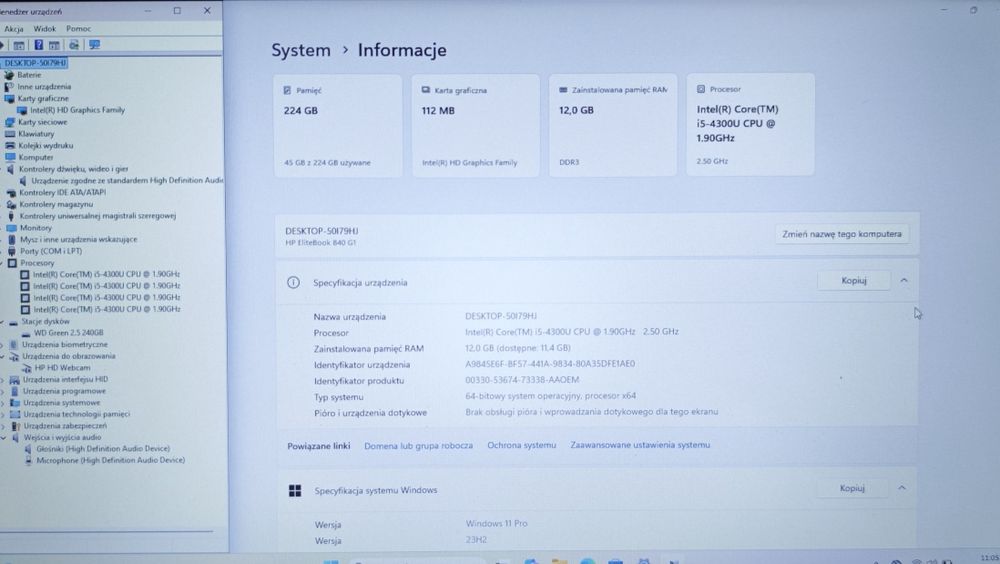Click the Urządzenia systemowe folder icon

(x=15, y=403)
